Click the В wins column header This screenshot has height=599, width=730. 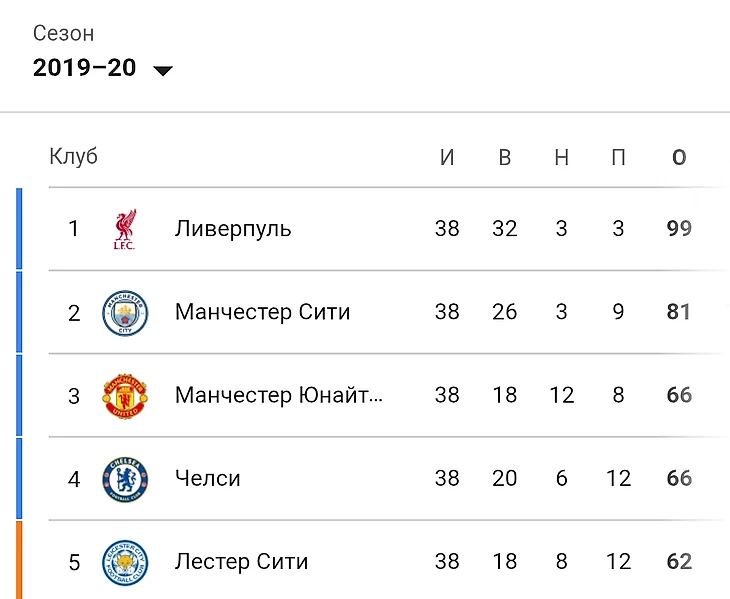point(505,157)
